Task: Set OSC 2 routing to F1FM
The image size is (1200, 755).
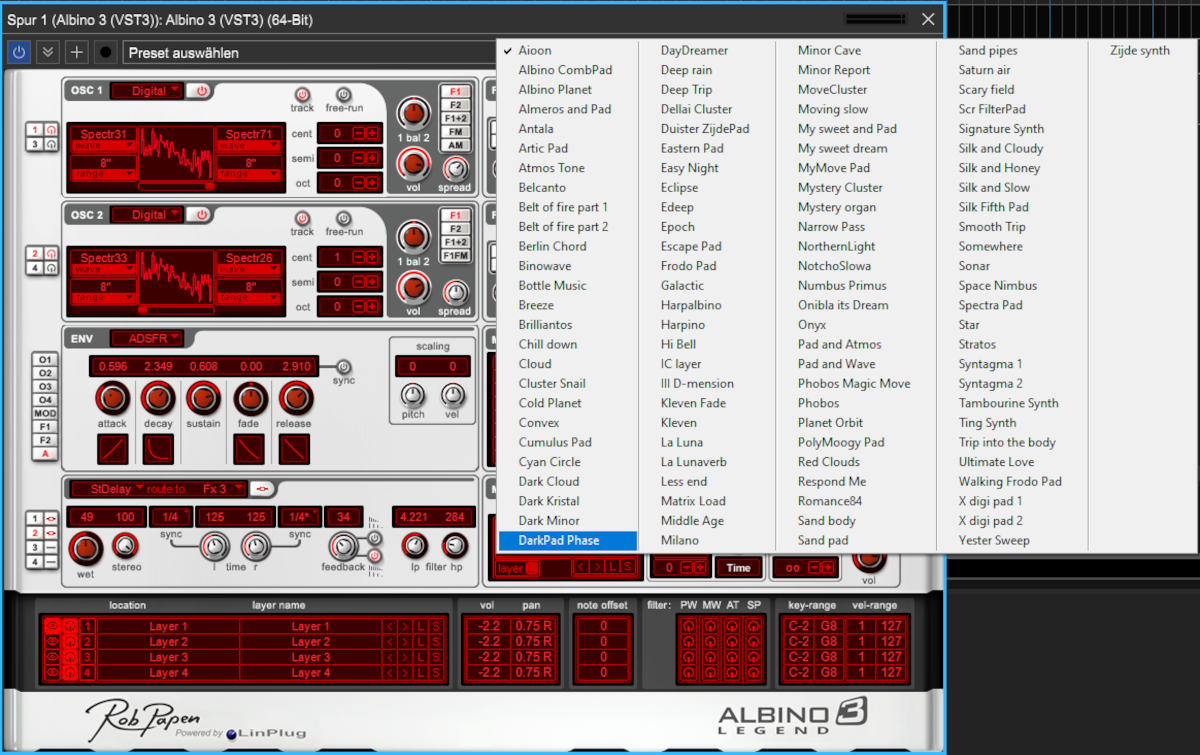Action: click(x=455, y=256)
